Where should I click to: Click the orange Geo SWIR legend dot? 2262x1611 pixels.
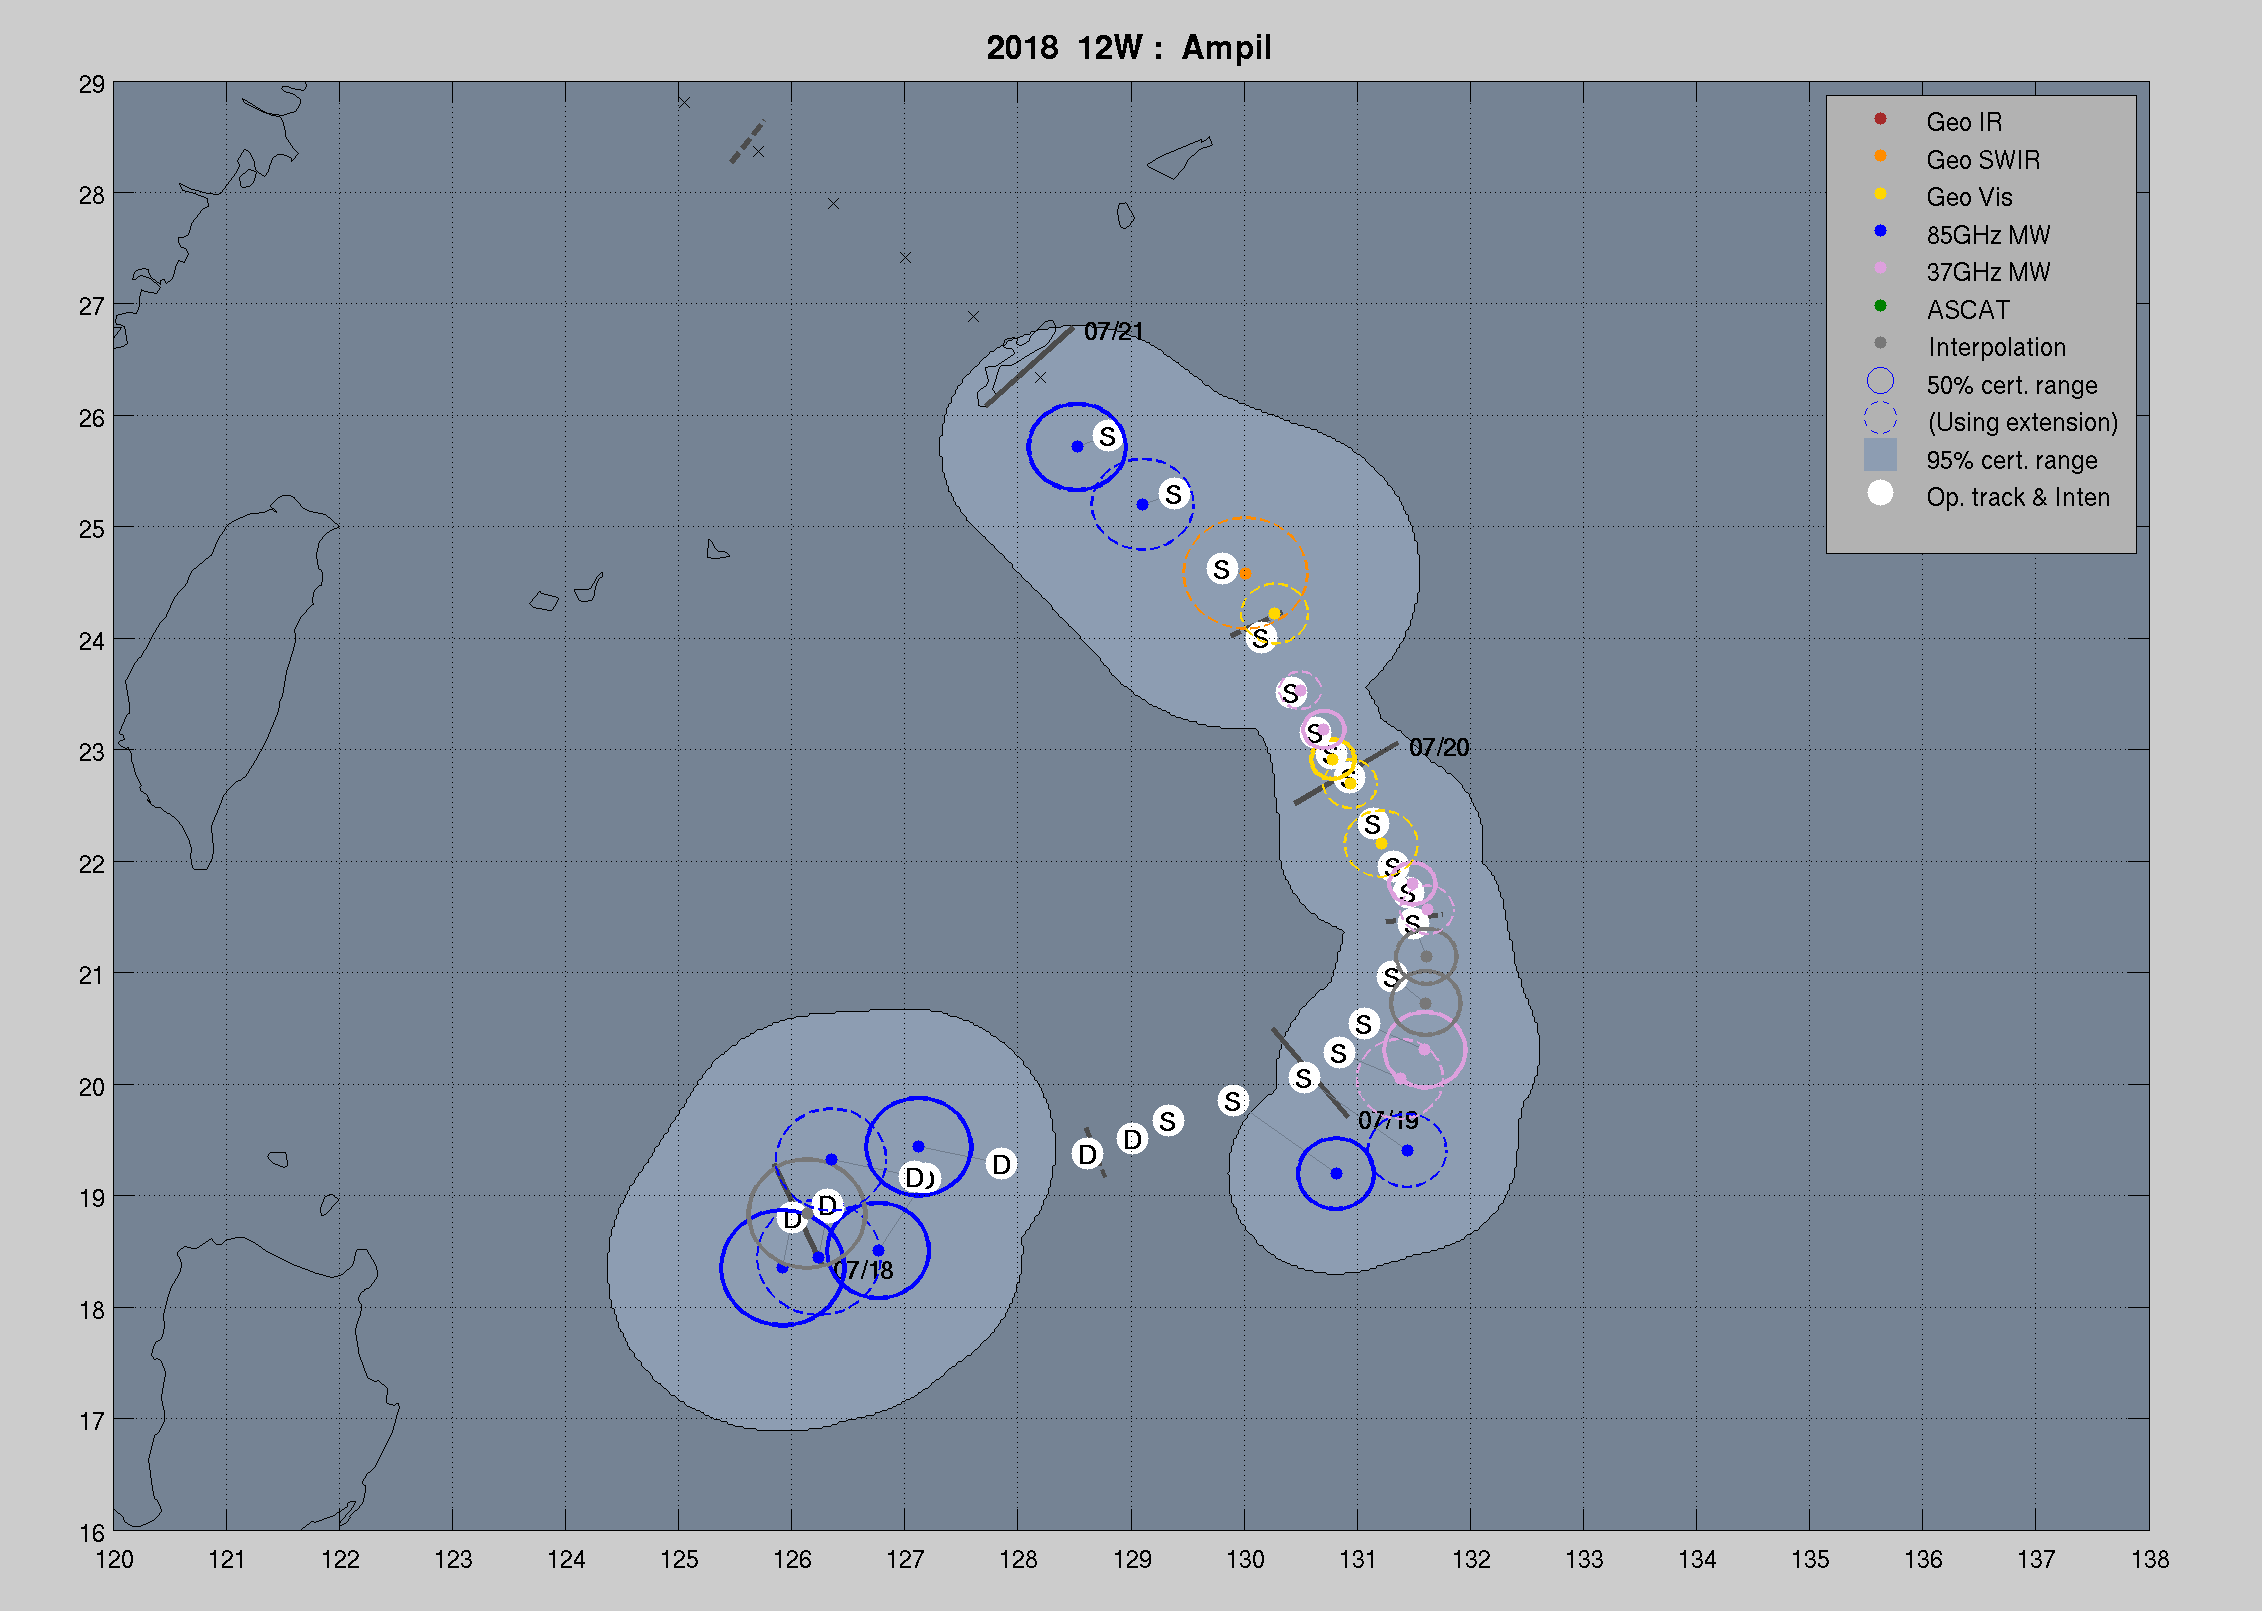[1880, 156]
